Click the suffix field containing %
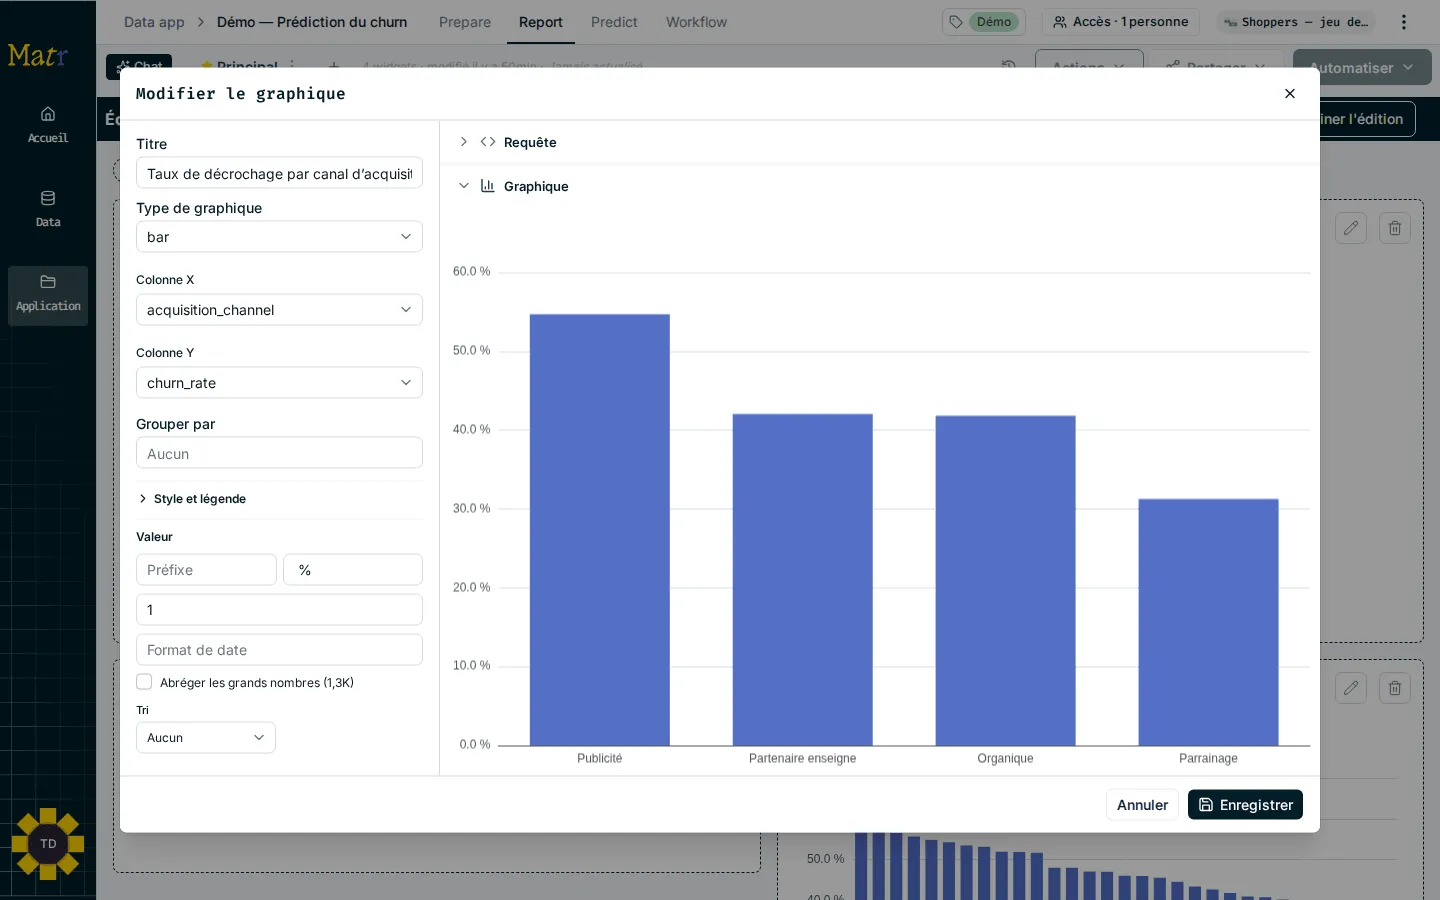The height and width of the screenshot is (900, 1440). point(353,570)
